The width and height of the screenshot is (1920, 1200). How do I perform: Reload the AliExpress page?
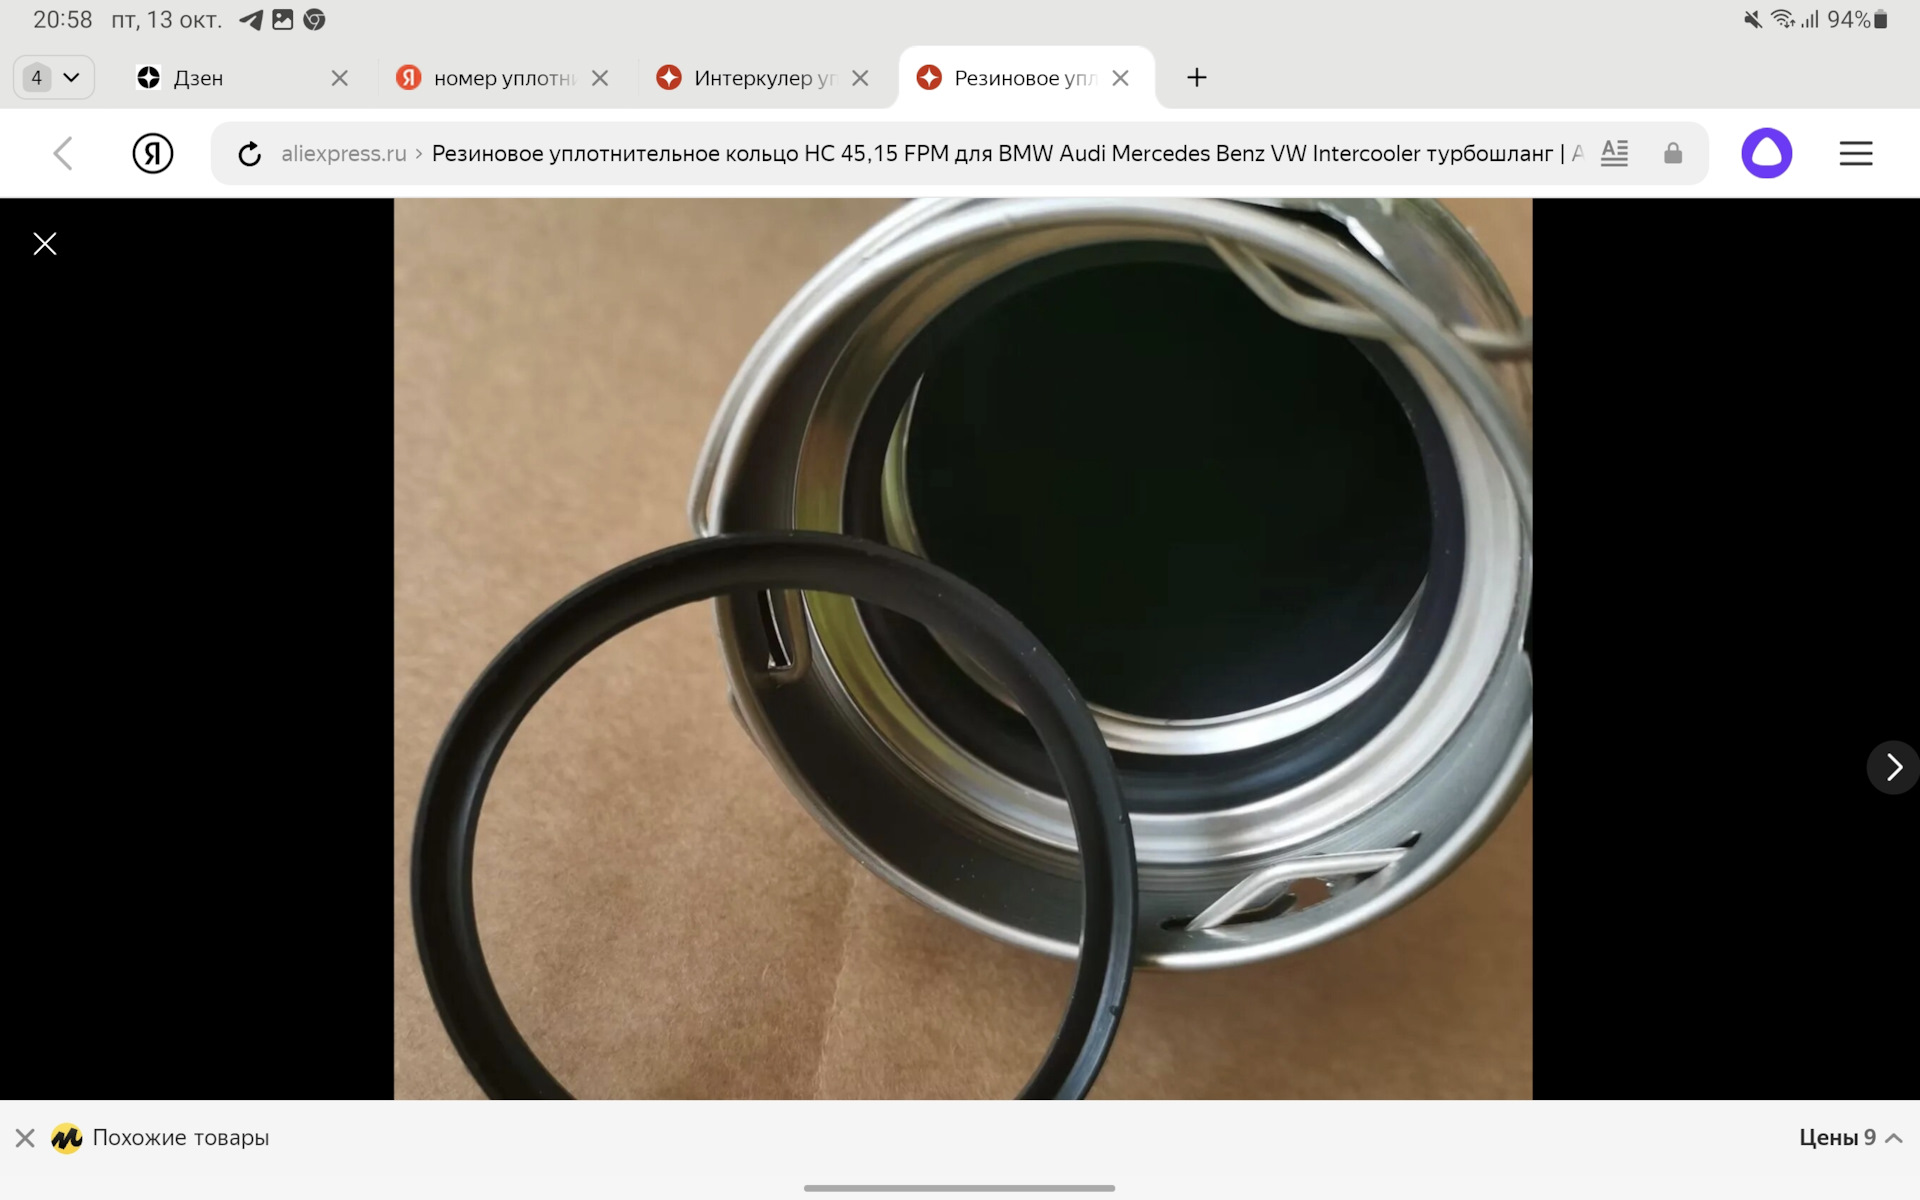[x=249, y=153]
